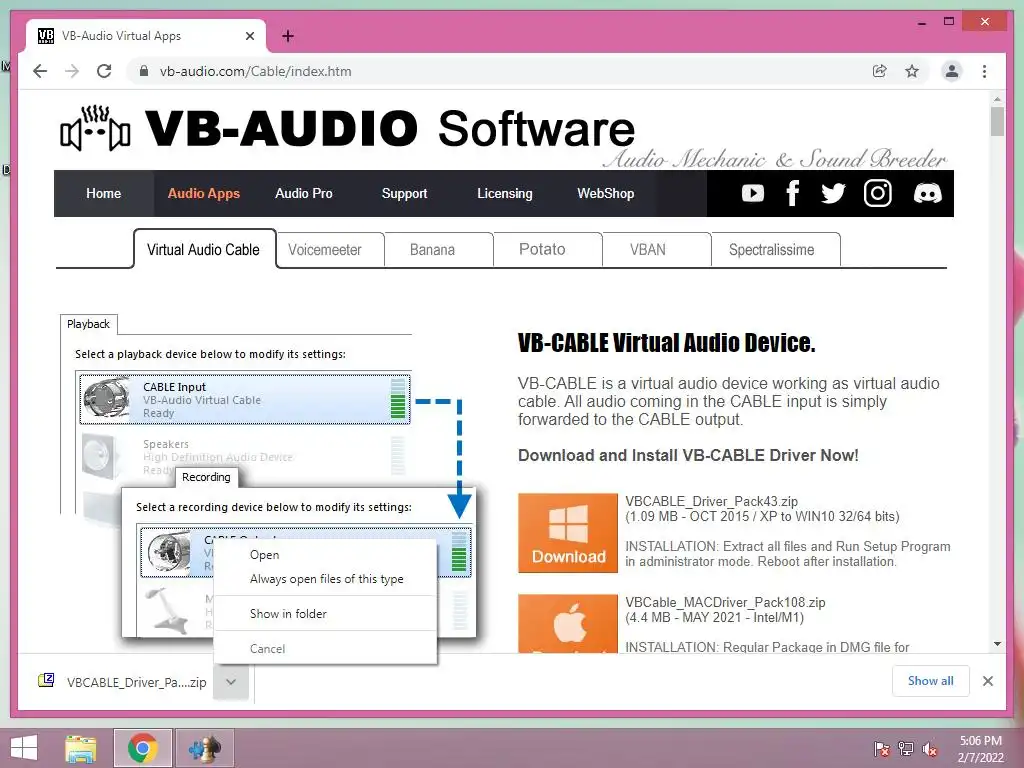Click the zip file icon in download bar
The width and height of the screenshot is (1024, 768).
pos(46,681)
